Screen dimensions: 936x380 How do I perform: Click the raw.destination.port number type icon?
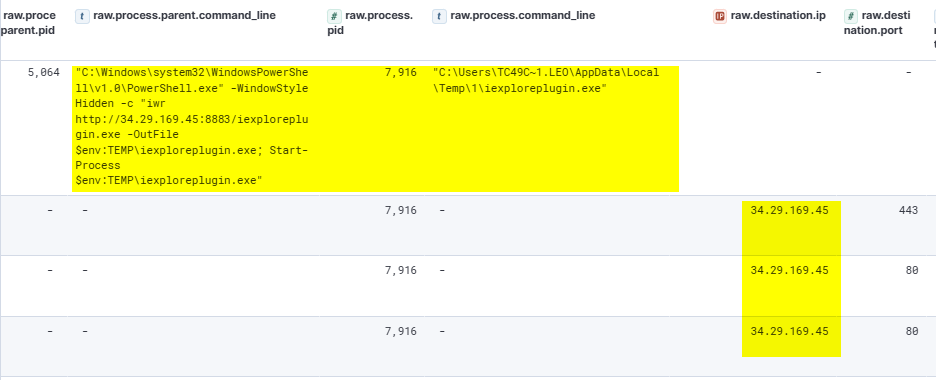[x=851, y=16]
